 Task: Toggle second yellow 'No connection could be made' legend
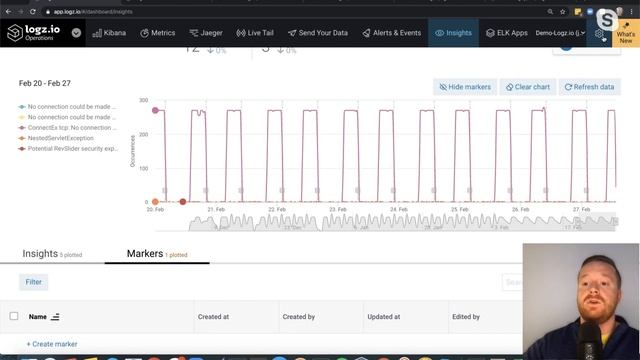click(x=67, y=117)
